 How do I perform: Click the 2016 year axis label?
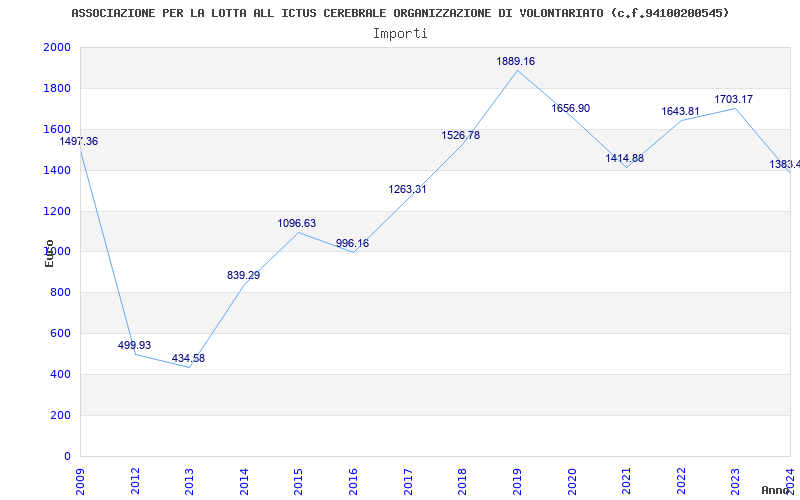pos(354,481)
